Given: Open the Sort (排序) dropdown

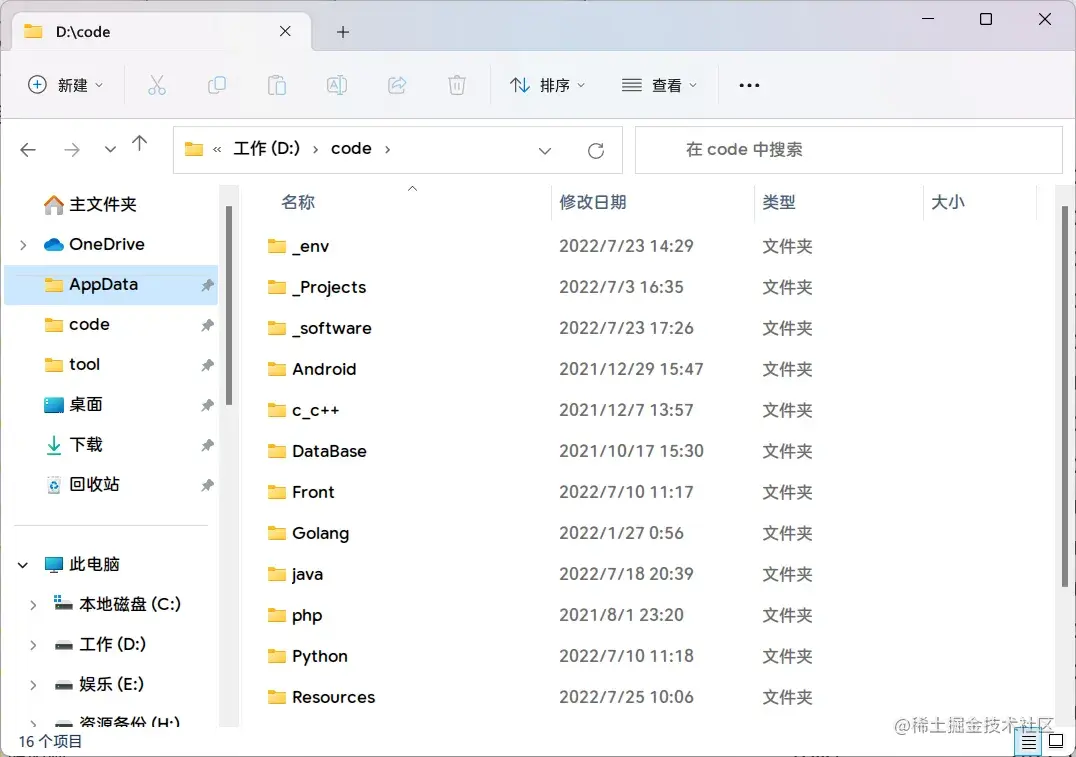Looking at the screenshot, I should [x=547, y=85].
